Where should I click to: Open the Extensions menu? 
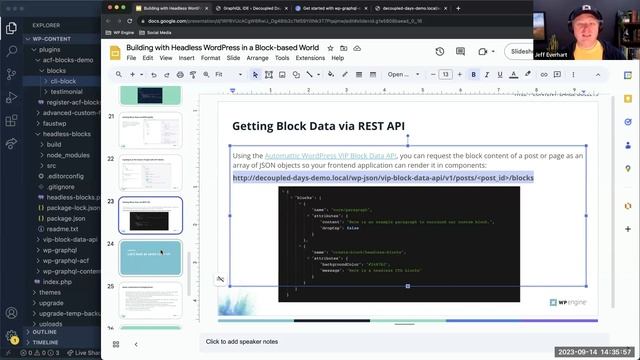[310, 58]
